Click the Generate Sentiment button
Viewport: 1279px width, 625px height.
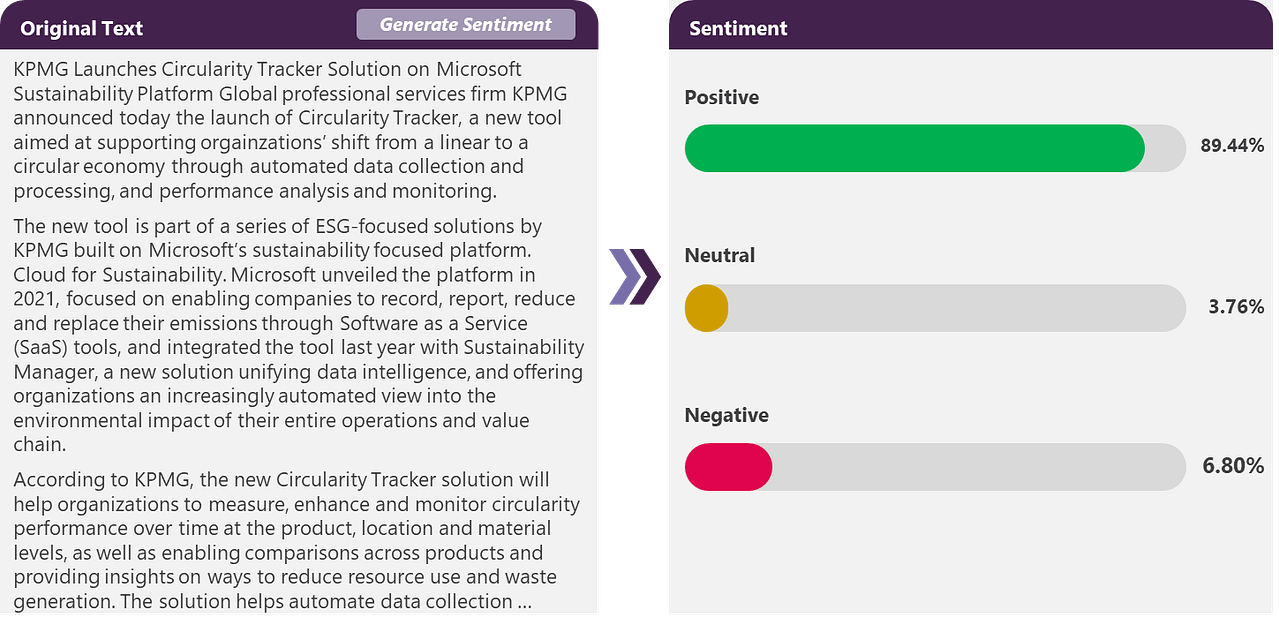466,25
